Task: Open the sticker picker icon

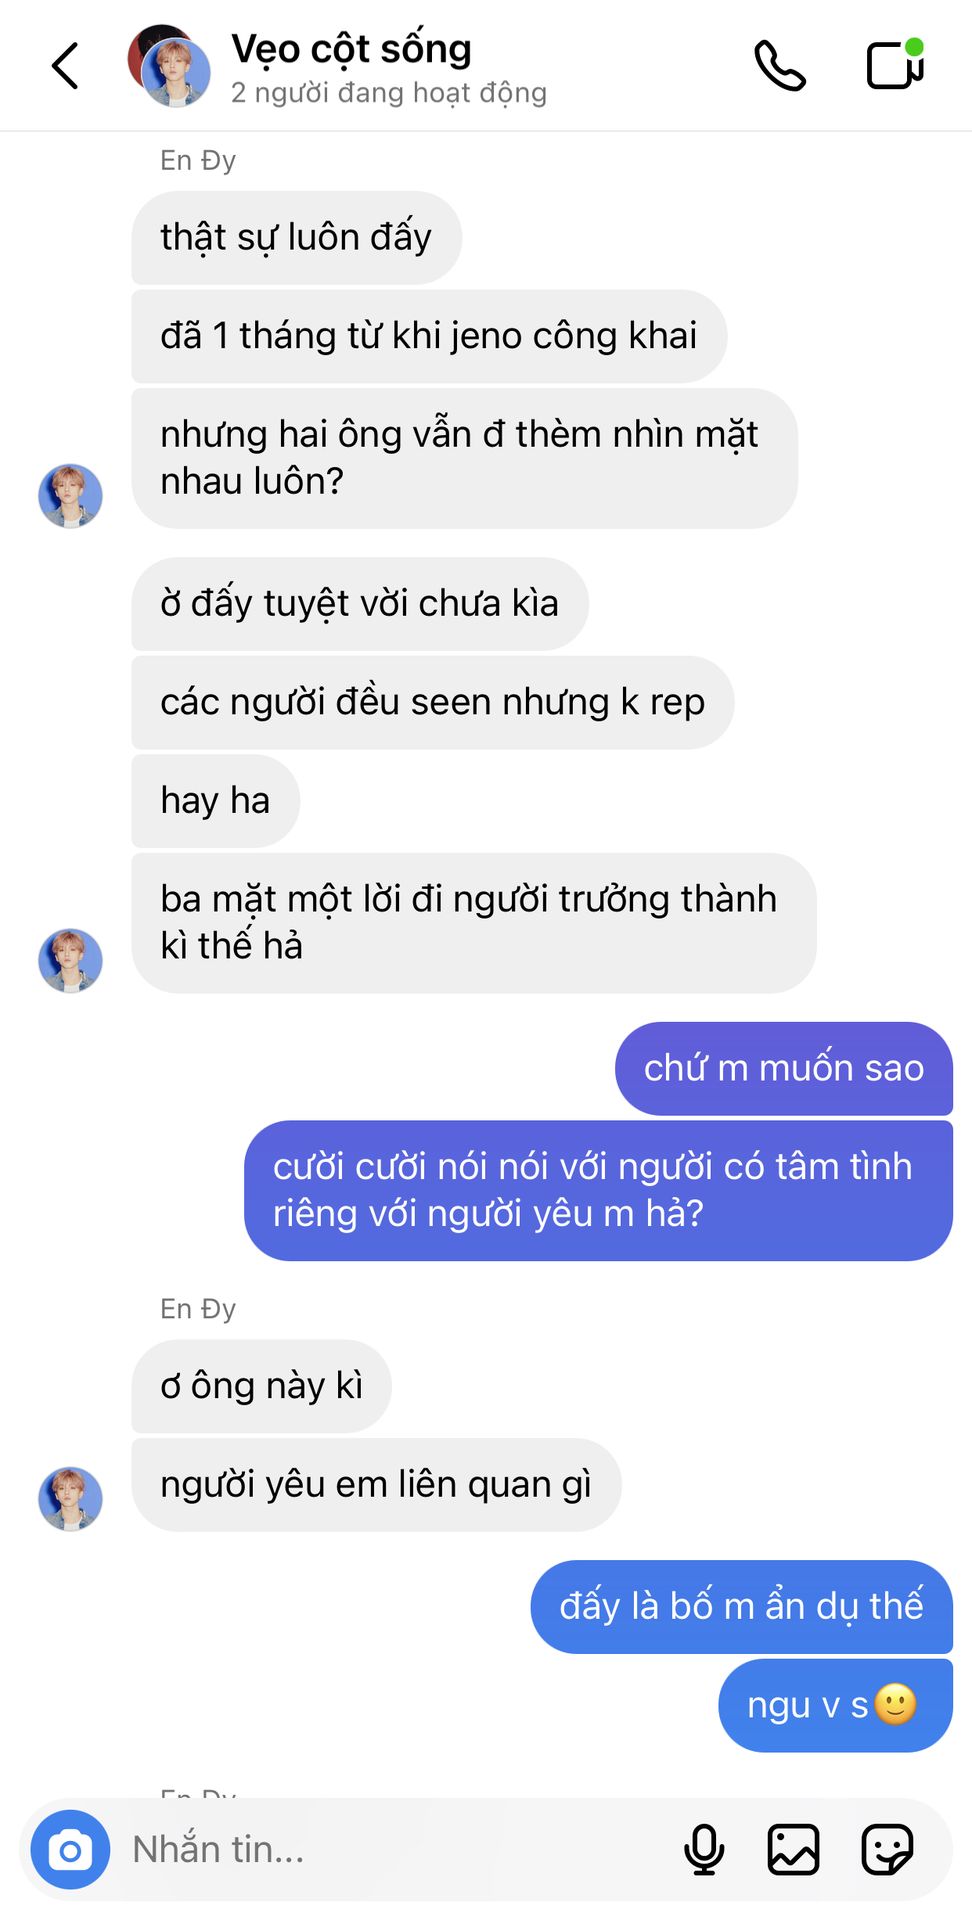Action: coord(887,1850)
